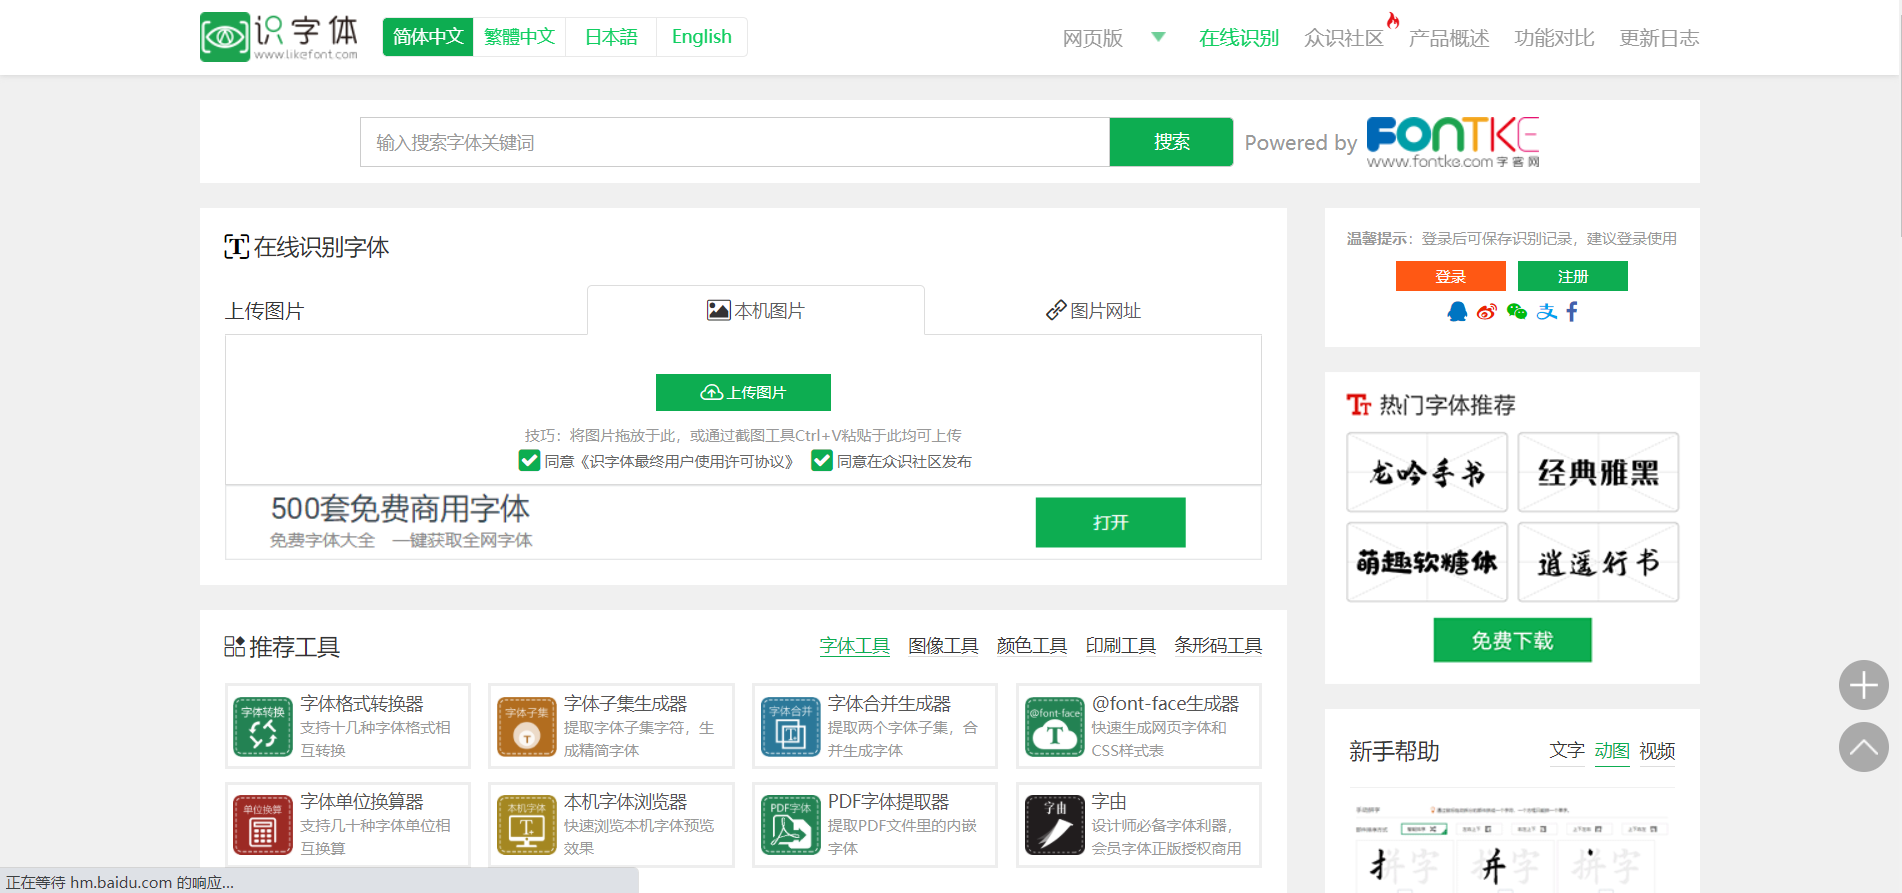Switch to 本机图片 tab

click(x=756, y=310)
